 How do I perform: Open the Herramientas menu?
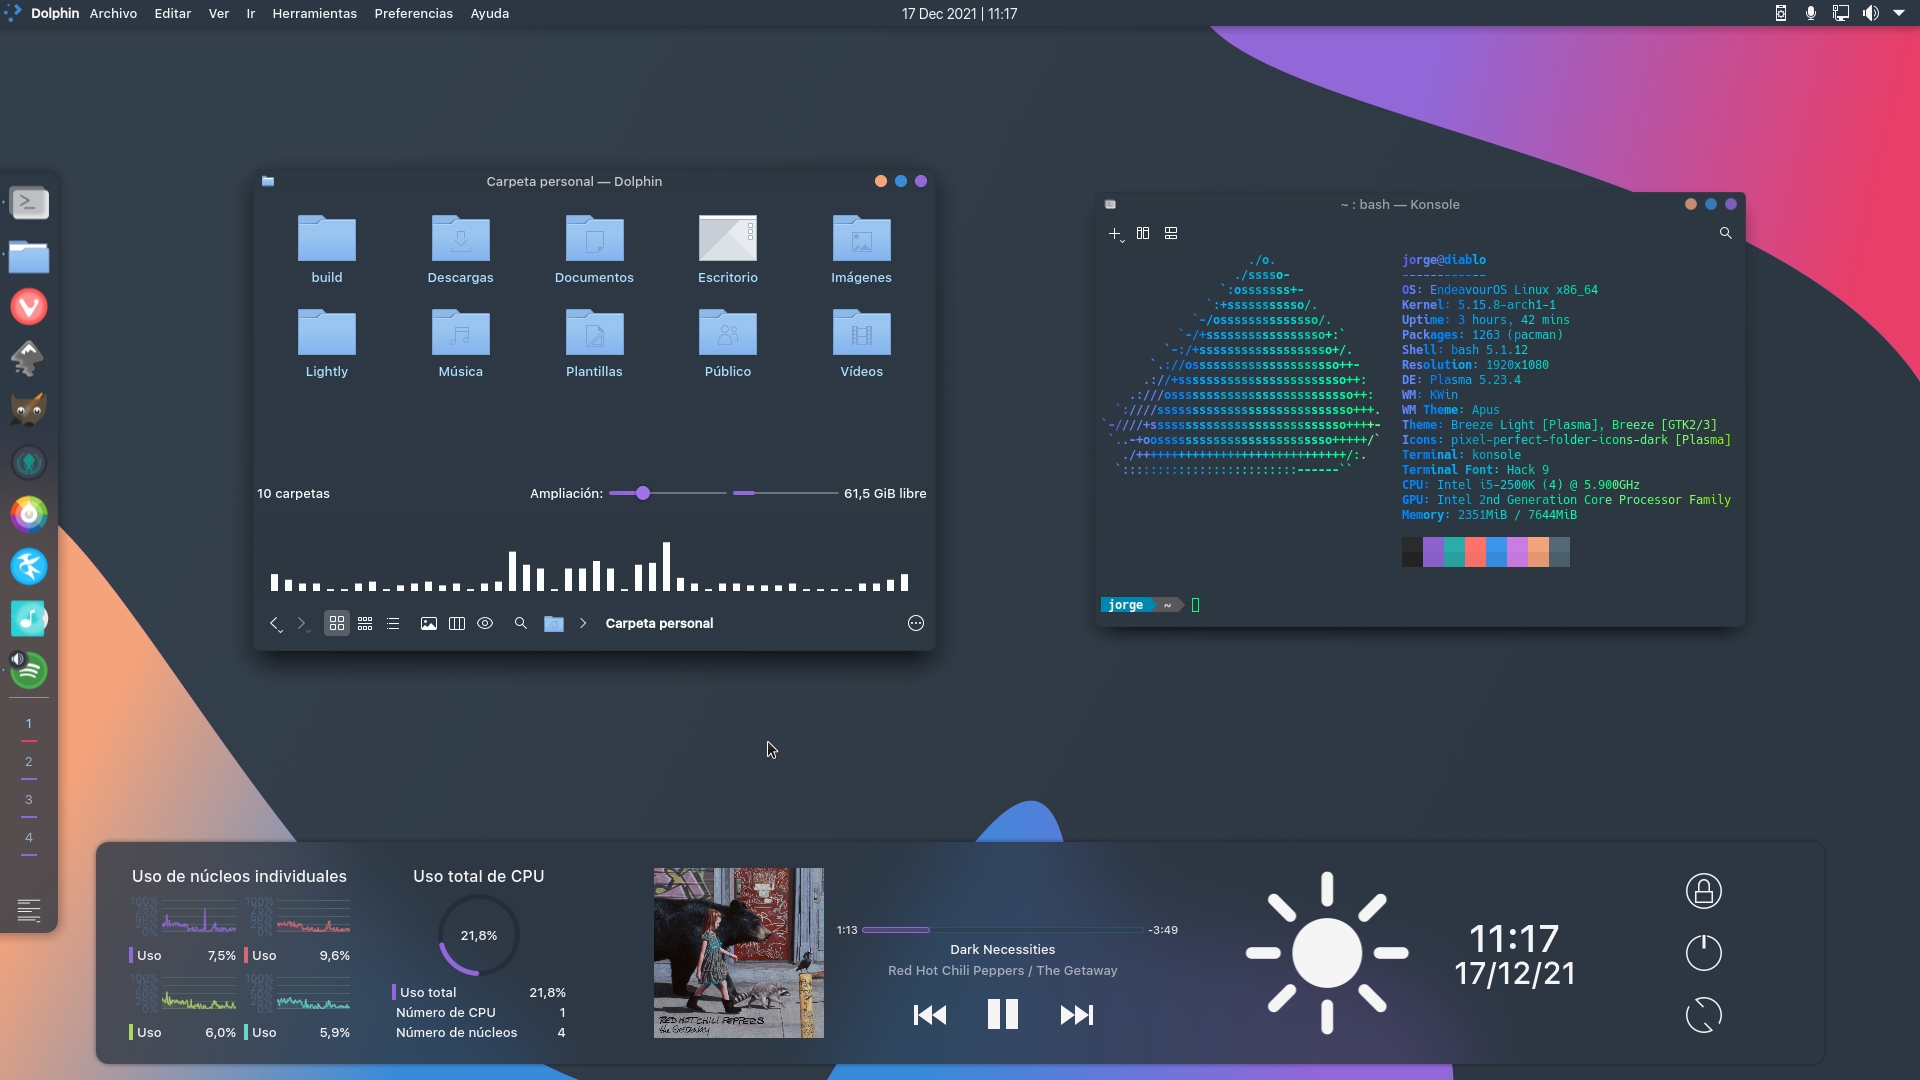pyautogui.click(x=314, y=13)
